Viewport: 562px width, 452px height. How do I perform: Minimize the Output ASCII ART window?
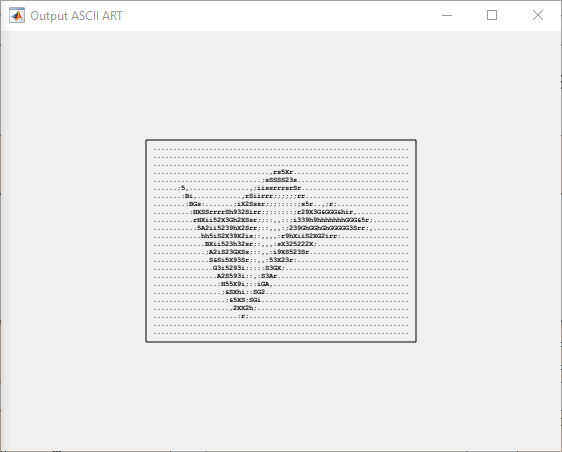447,15
